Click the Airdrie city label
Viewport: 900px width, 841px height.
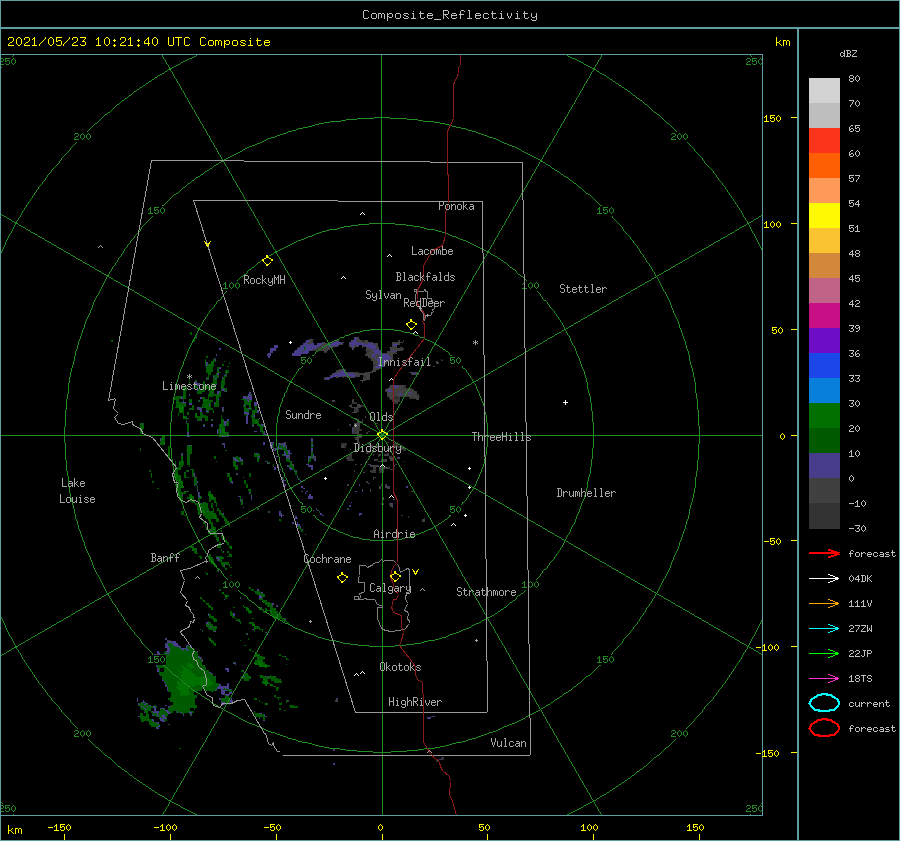click(394, 534)
